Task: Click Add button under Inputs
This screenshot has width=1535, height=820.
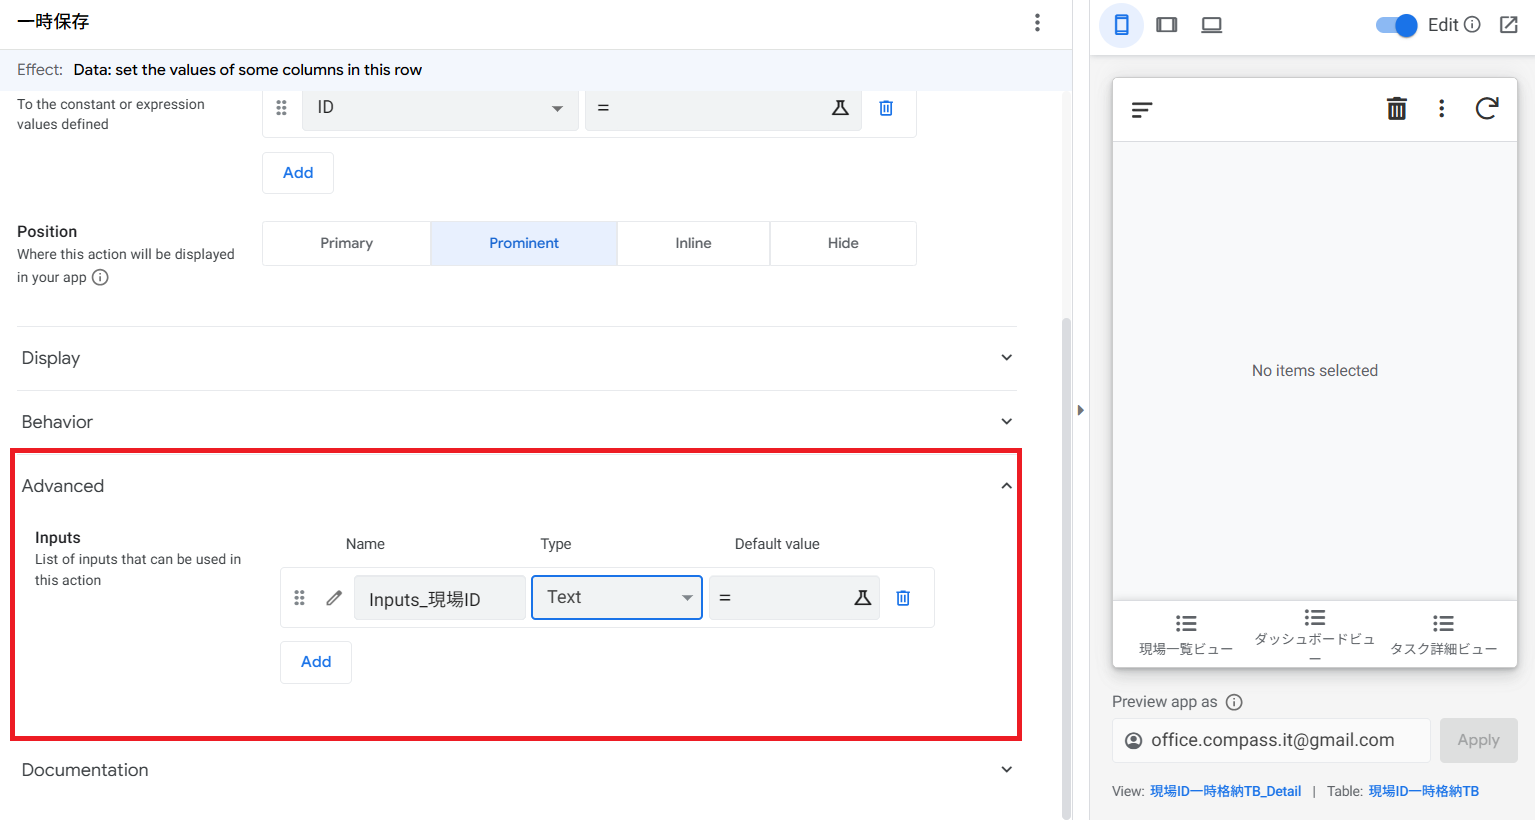Action: click(316, 662)
